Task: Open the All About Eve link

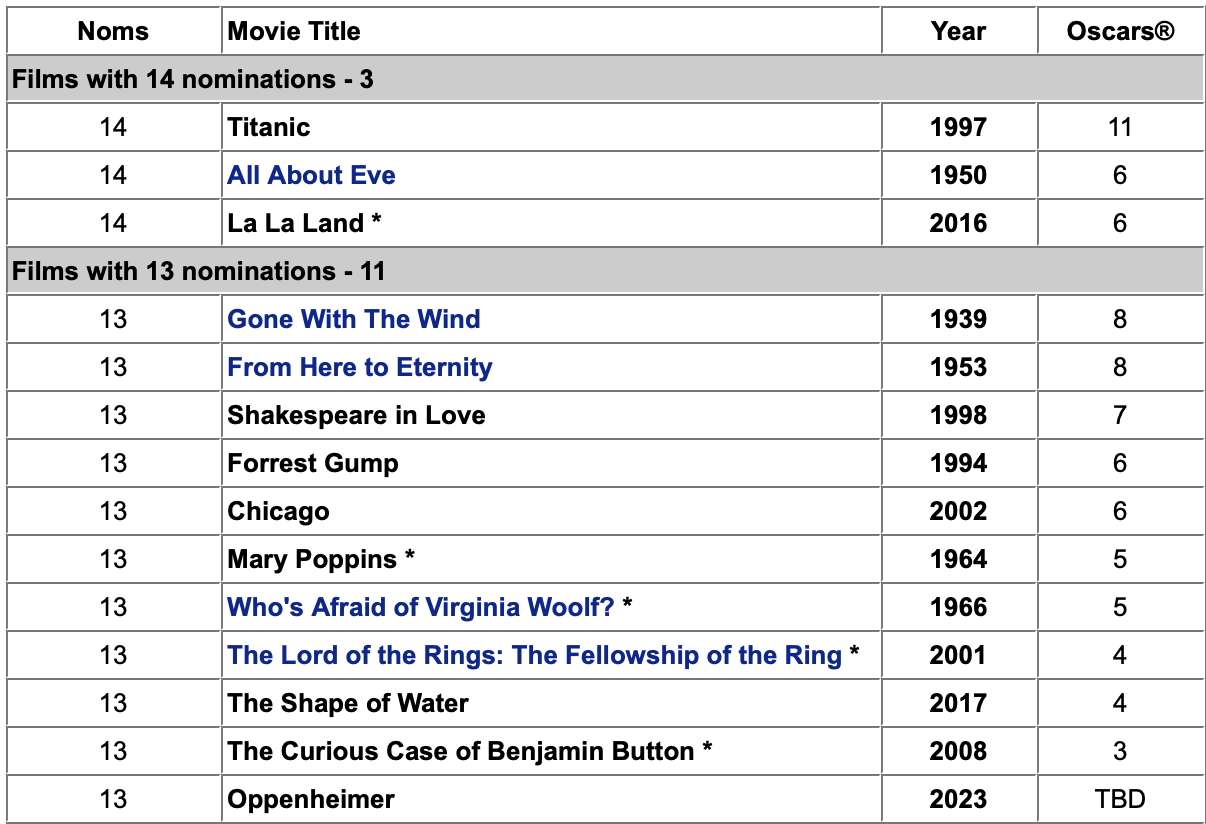Action: 311,175
